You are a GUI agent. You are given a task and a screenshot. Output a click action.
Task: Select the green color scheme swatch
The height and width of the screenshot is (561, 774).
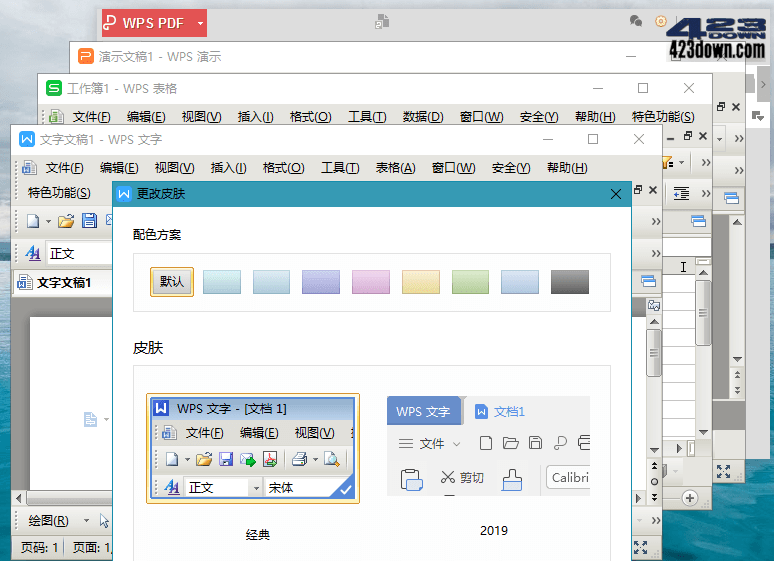coord(470,282)
